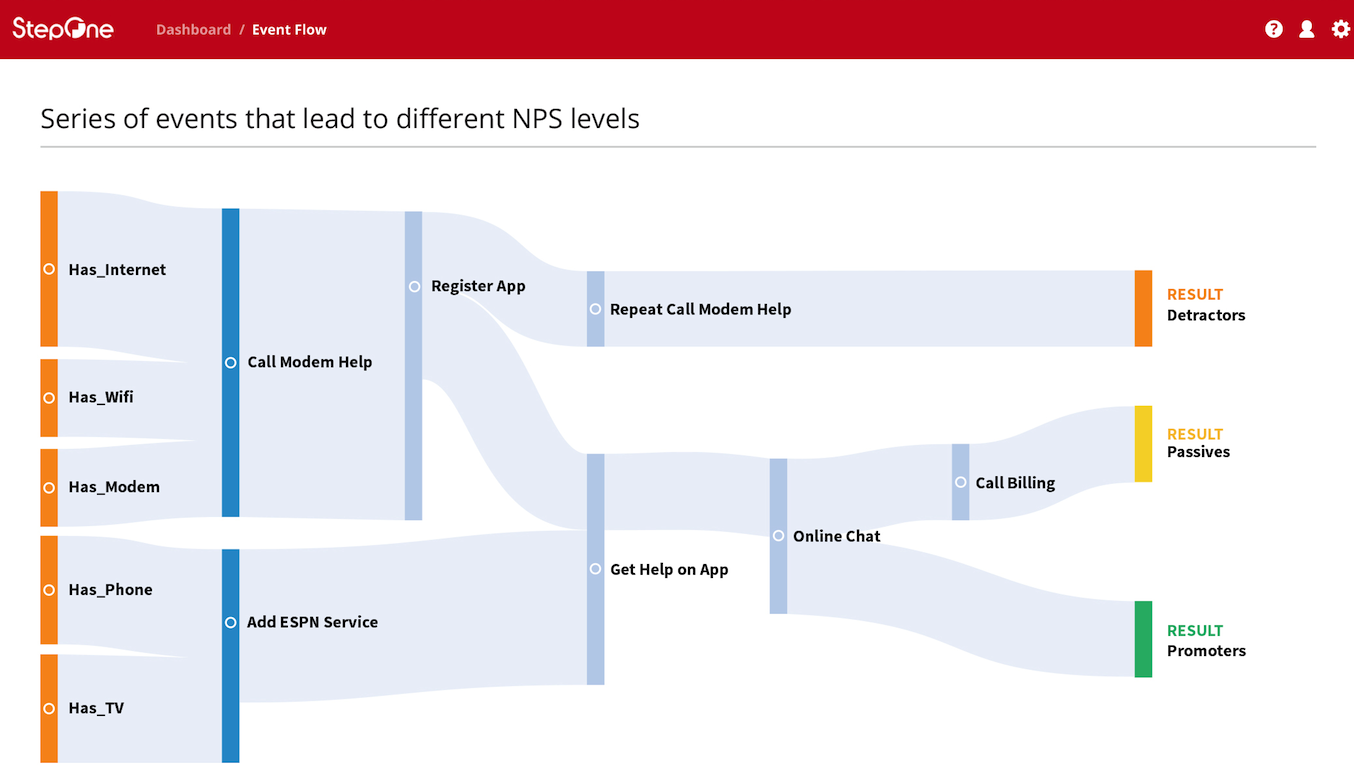Image resolution: width=1354 pixels, height=772 pixels.
Task: Click the Has_Wifi node circle
Action: [x=49, y=397]
